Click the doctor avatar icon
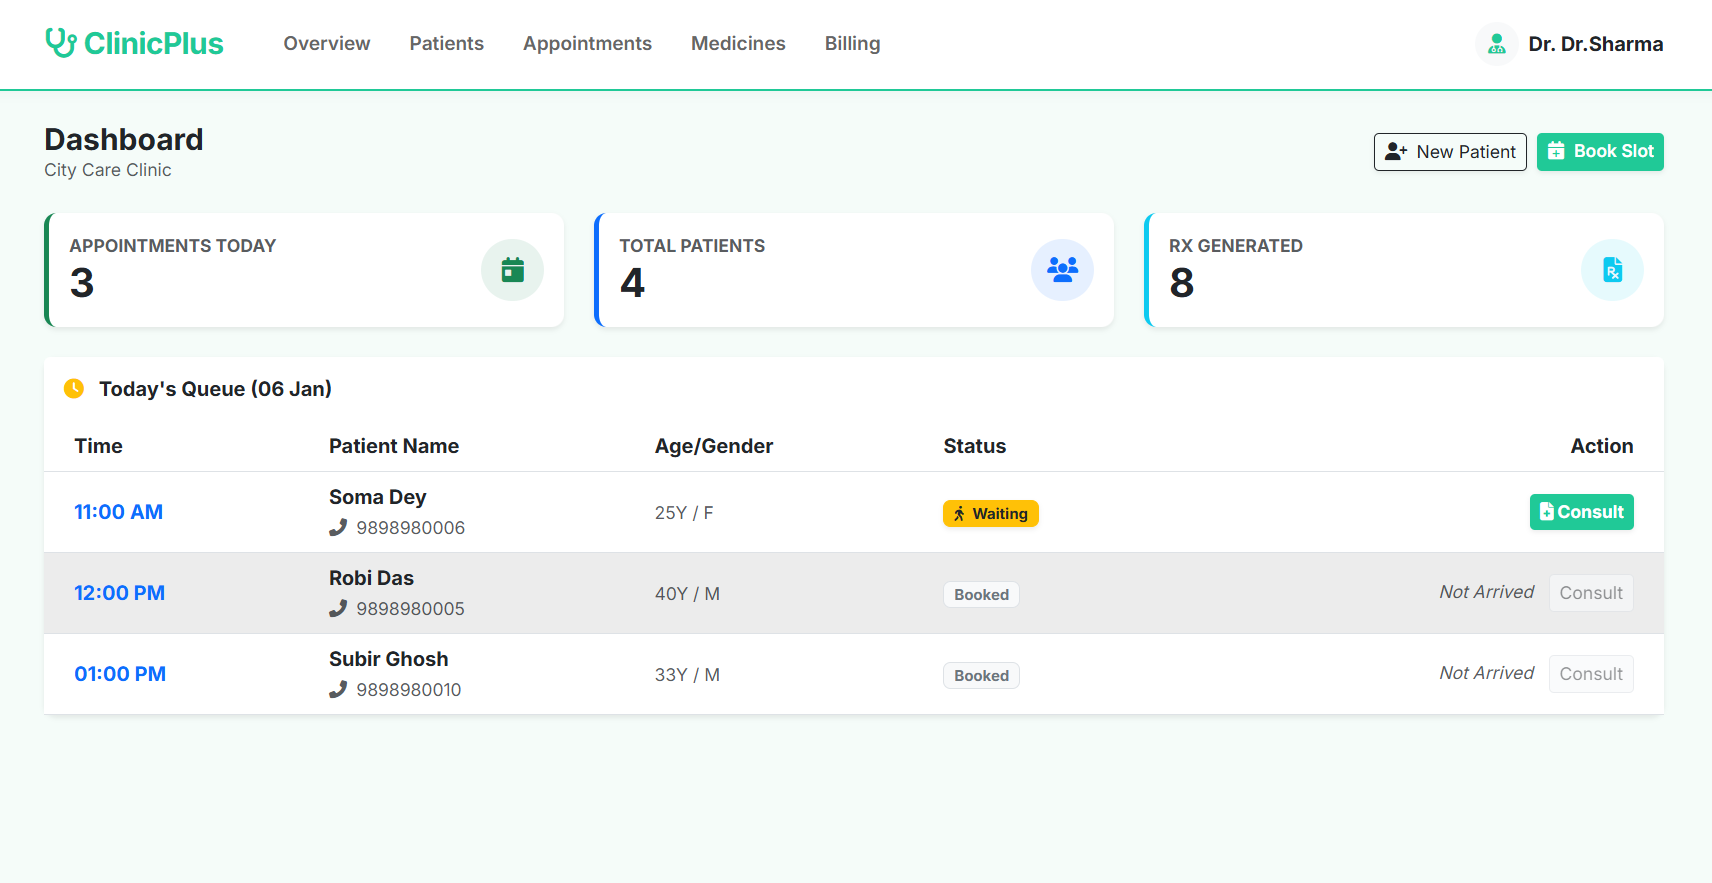 tap(1496, 44)
